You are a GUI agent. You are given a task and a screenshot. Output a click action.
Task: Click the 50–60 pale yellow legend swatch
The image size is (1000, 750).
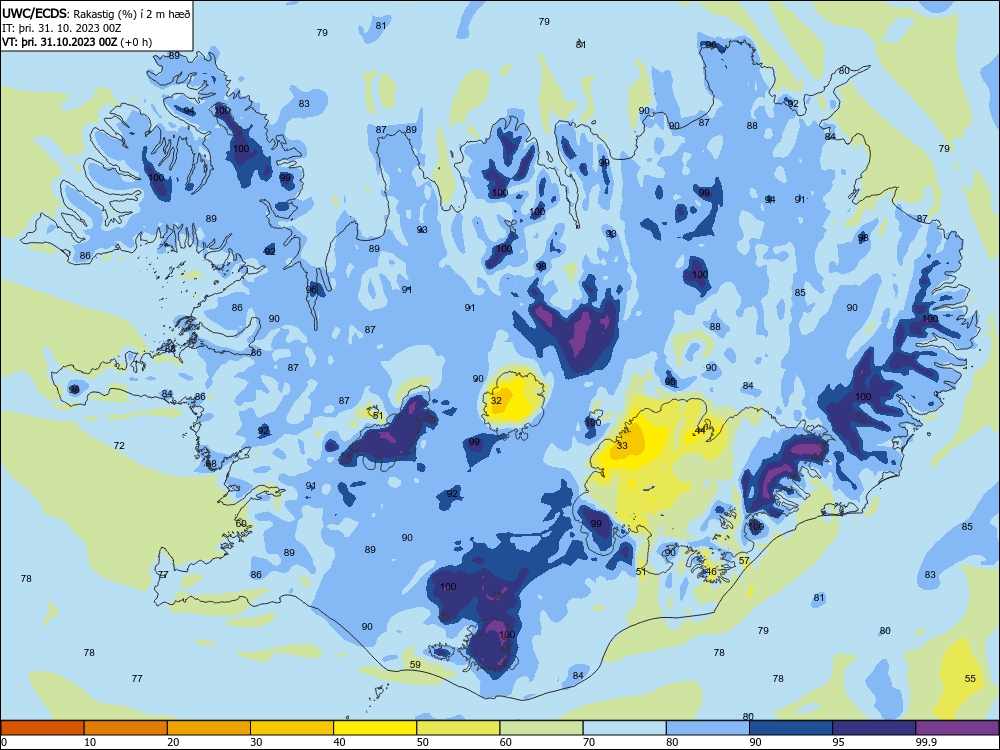point(458,728)
